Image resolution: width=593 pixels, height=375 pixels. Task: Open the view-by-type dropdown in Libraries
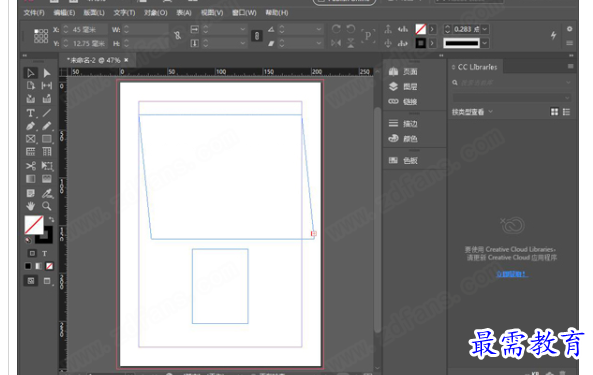pos(472,112)
